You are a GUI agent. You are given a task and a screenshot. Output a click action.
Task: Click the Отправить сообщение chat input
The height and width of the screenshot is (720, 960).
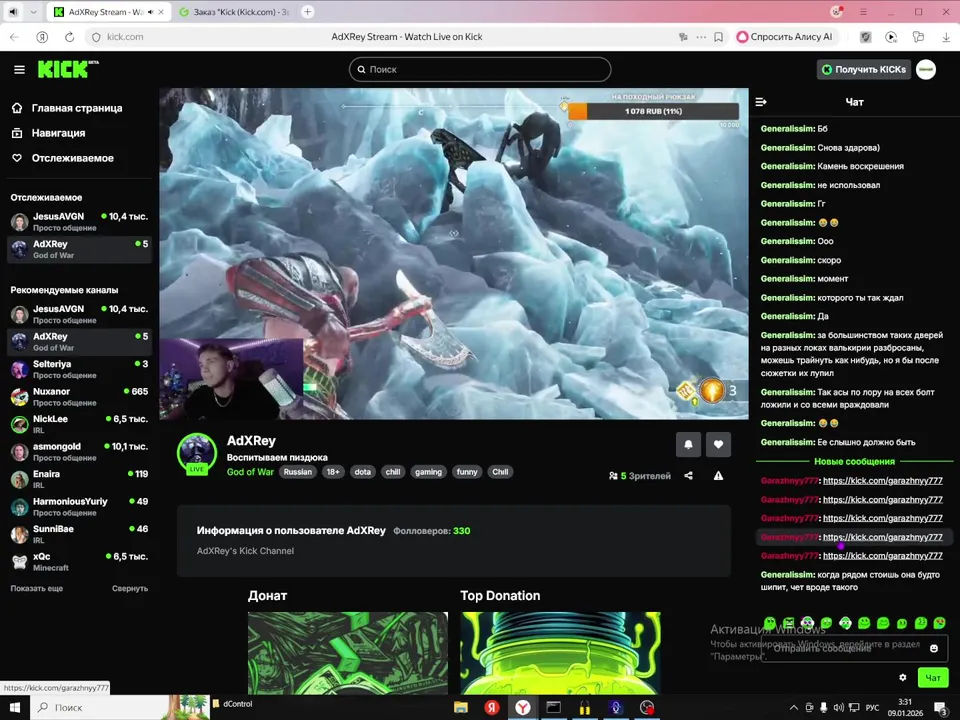click(854, 648)
